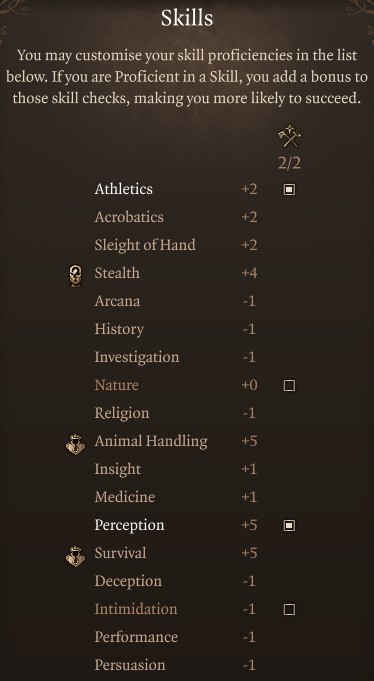Check the Nature proficiency checkbox
Screen dimensions: 374x681
289,385
